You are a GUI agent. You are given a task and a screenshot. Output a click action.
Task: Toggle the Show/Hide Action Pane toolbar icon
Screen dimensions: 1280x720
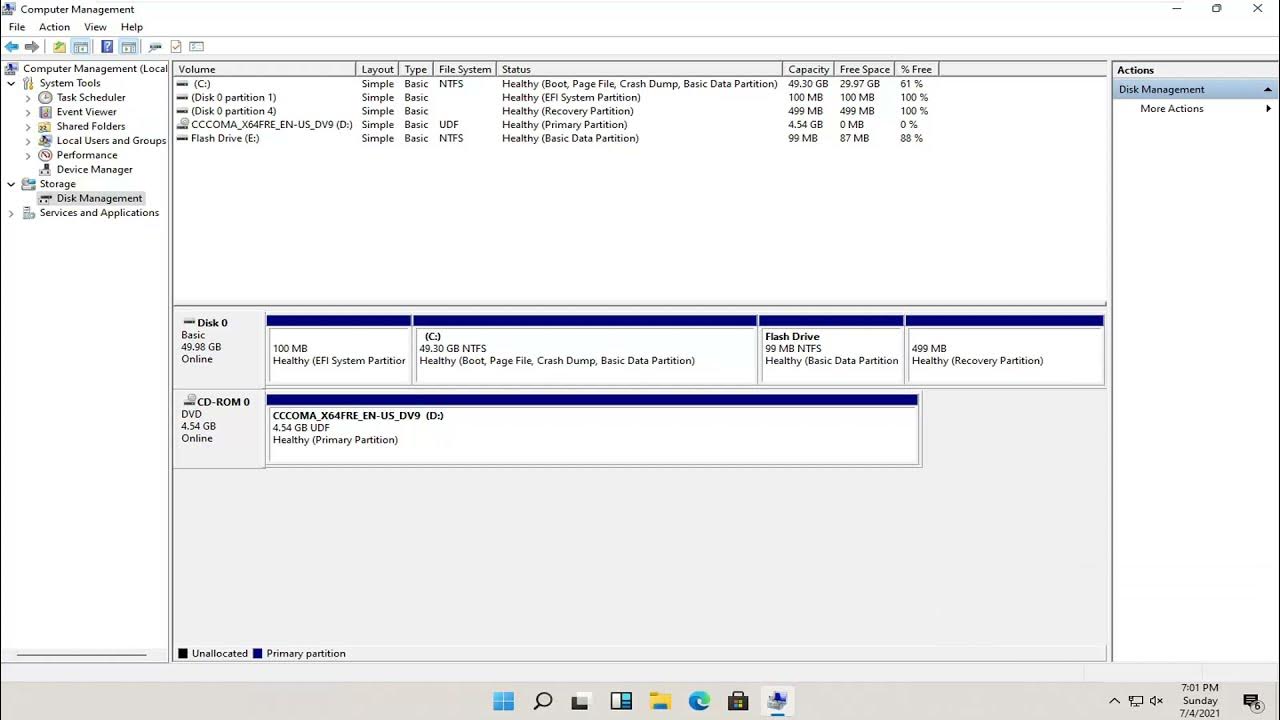tap(128, 47)
